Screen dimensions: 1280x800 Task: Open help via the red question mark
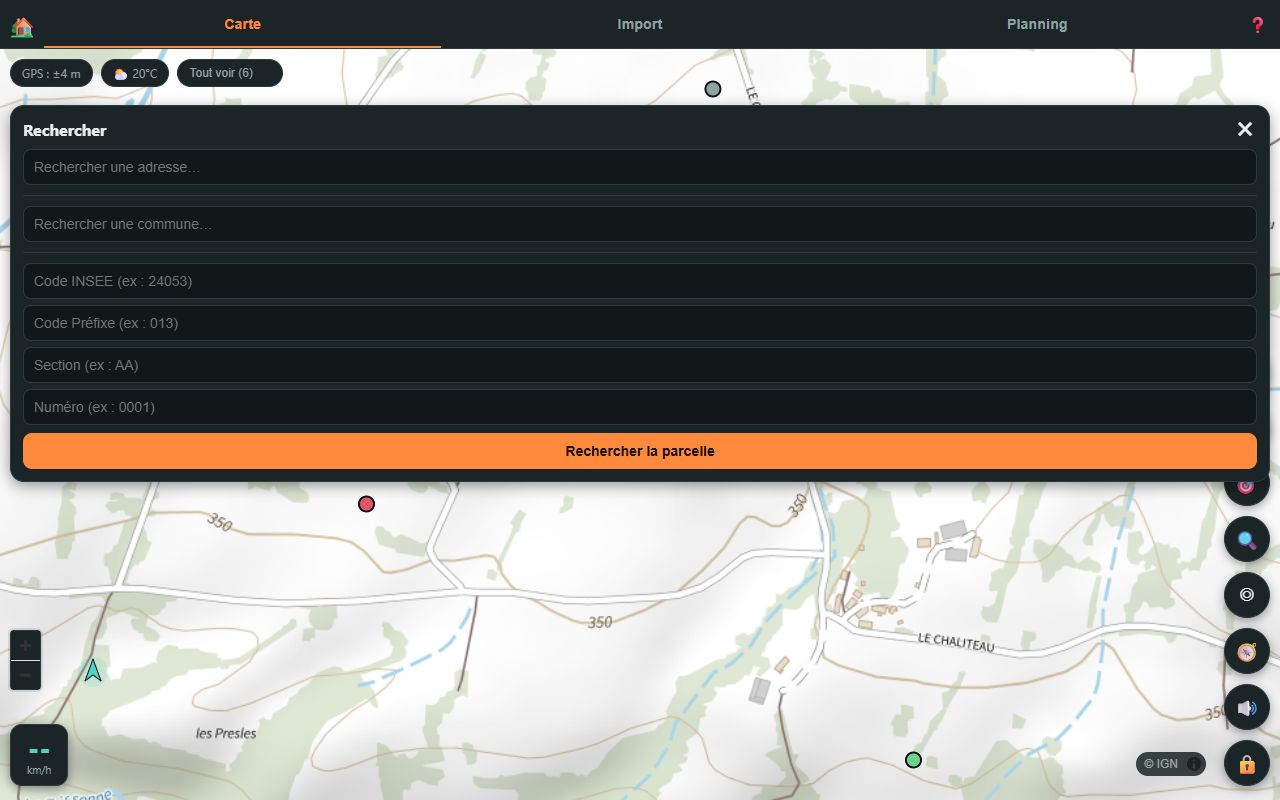(x=1257, y=25)
